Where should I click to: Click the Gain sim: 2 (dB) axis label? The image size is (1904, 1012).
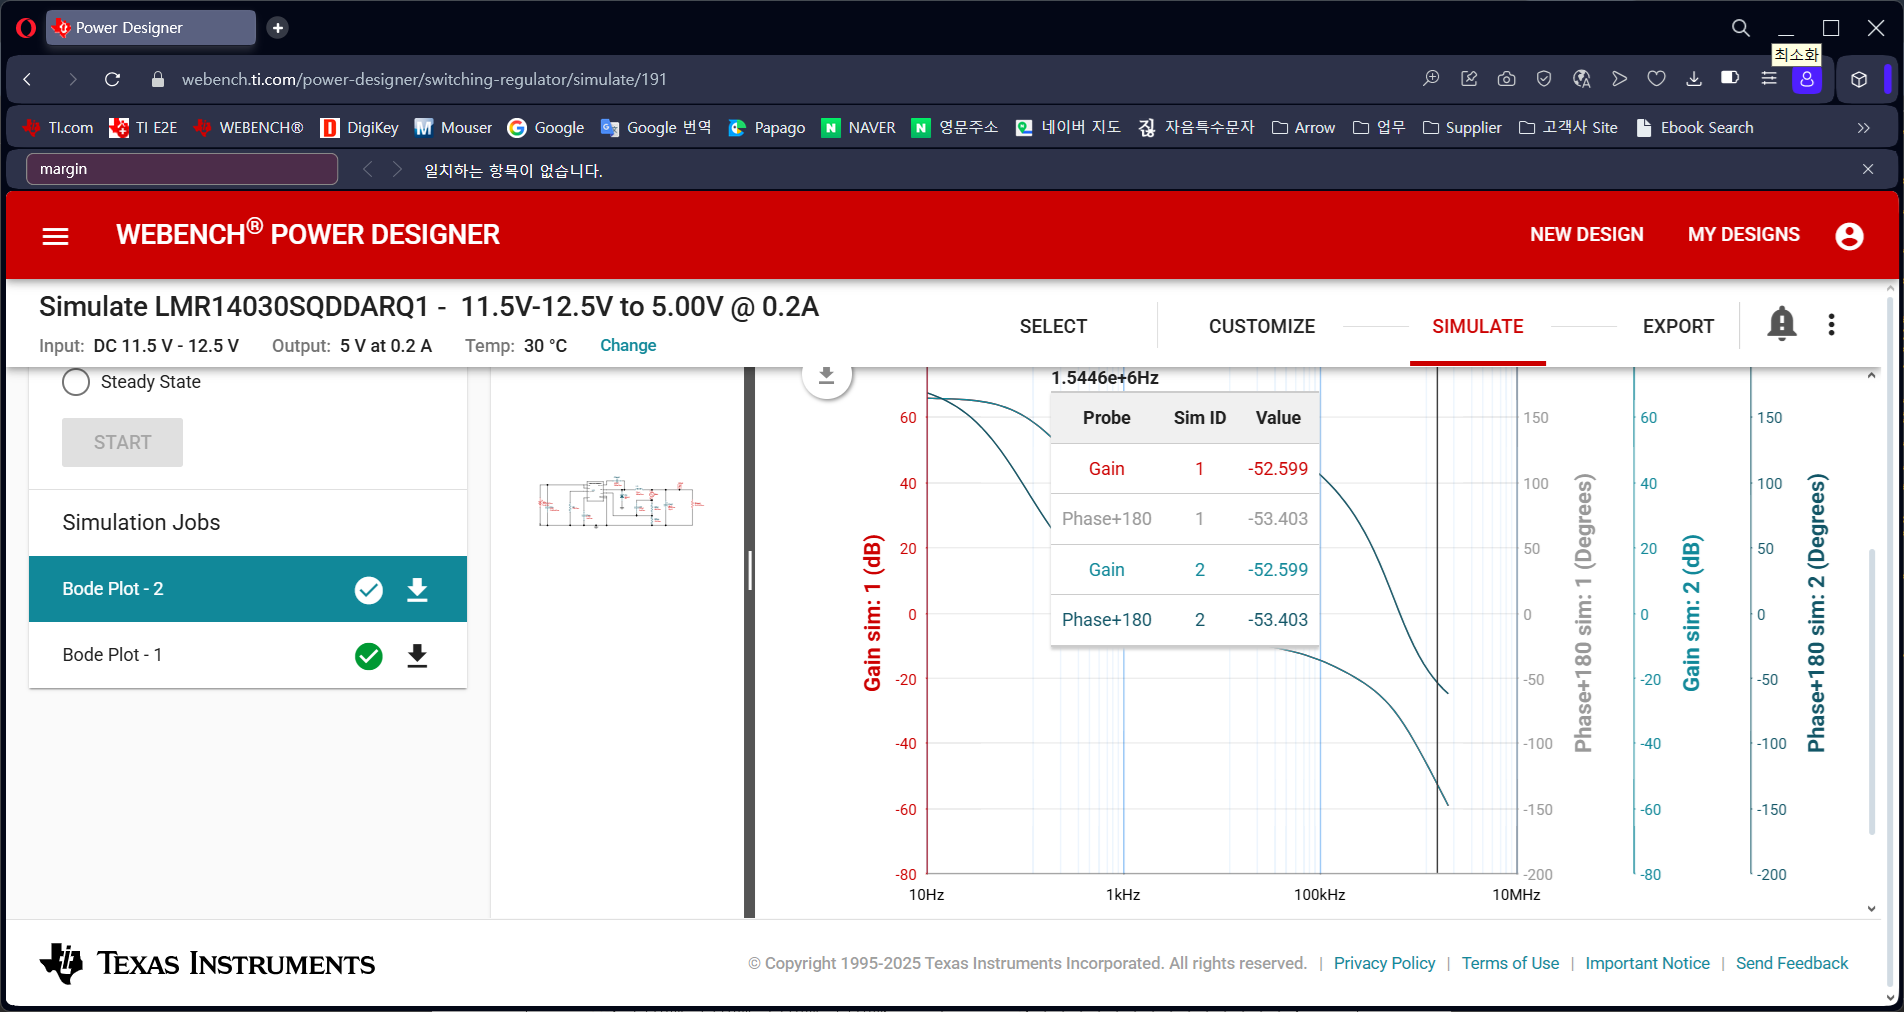click(1691, 613)
